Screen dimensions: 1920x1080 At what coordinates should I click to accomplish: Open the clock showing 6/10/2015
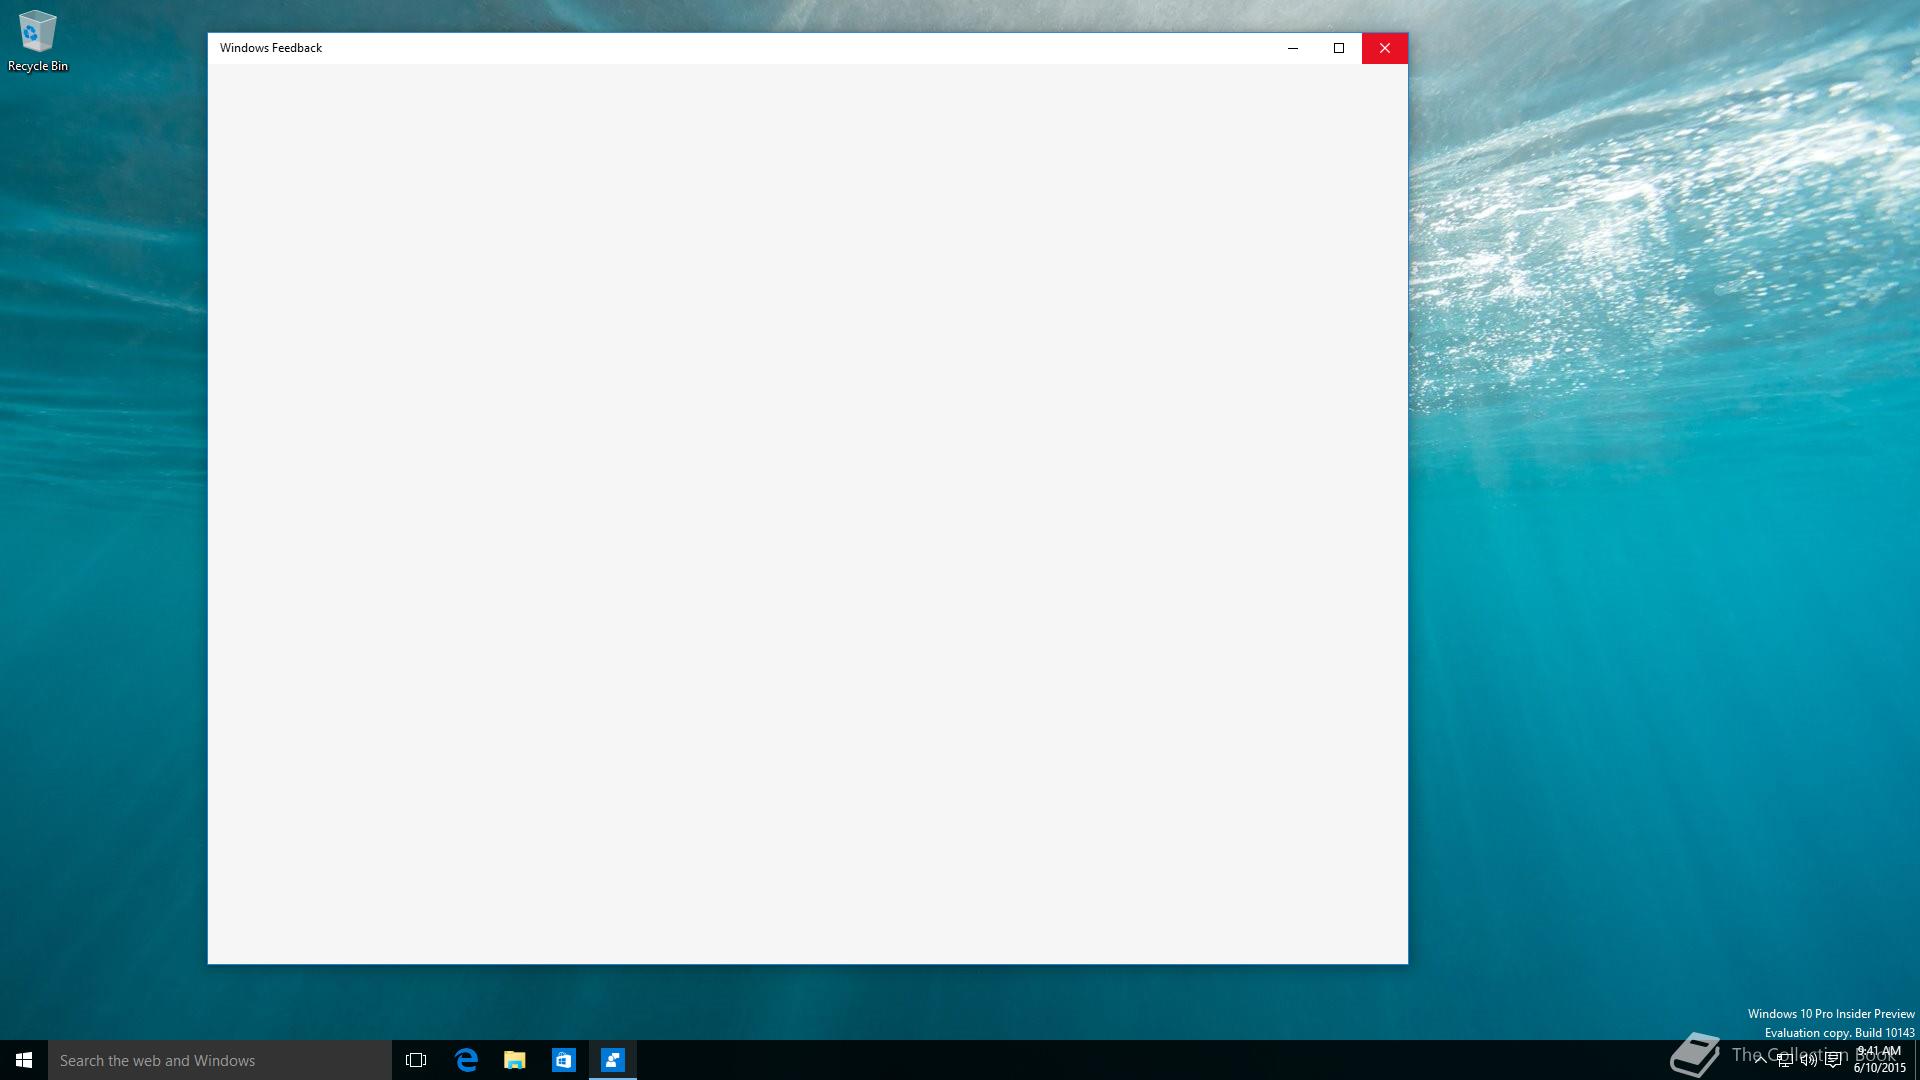1879,1060
